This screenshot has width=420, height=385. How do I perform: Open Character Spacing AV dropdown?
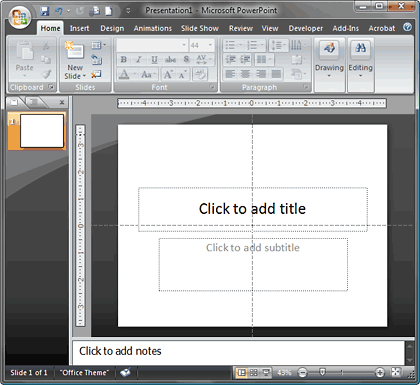pos(203,59)
